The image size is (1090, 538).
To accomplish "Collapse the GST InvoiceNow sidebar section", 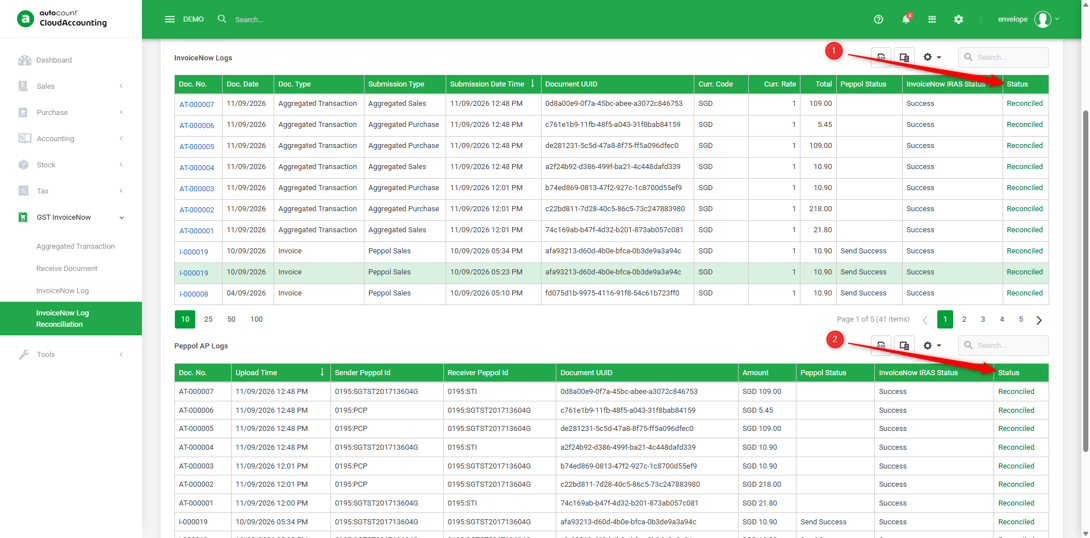I will (71, 217).
